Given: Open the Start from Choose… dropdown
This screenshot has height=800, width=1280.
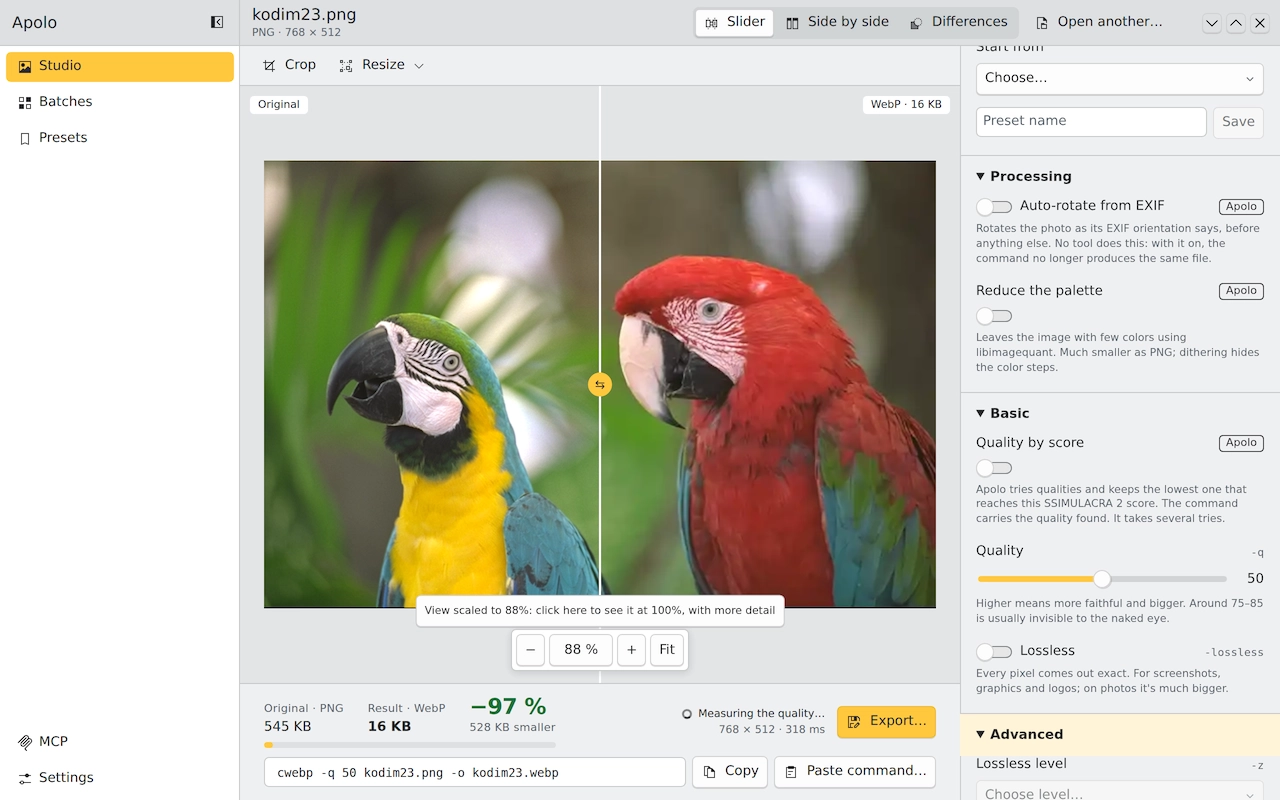Looking at the screenshot, I should (1120, 78).
